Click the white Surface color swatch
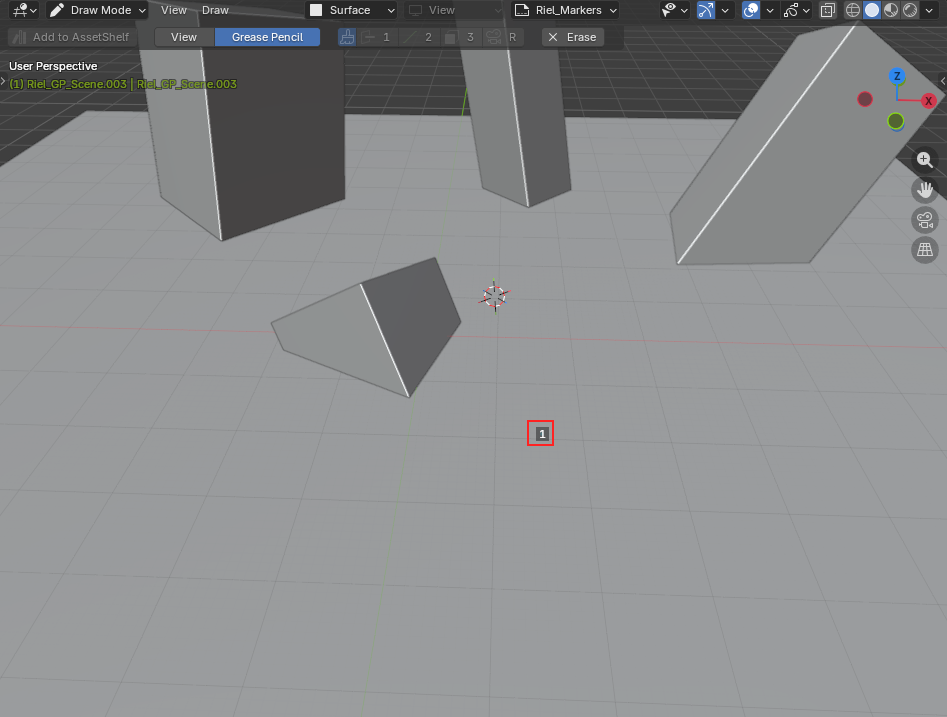 pos(316,10)
